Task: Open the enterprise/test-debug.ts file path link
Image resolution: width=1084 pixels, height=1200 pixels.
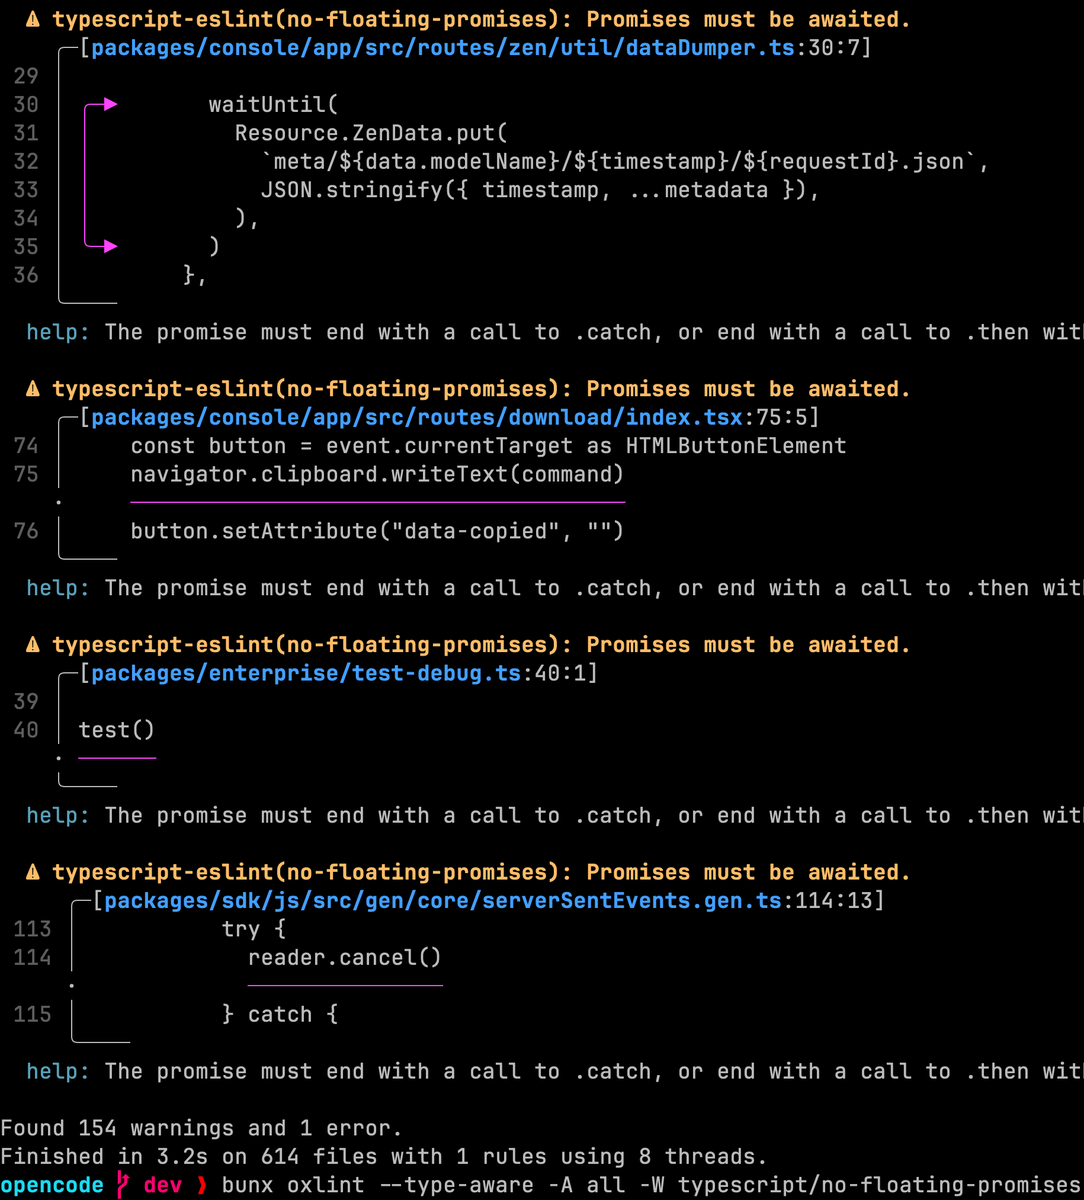Action: 306,673
